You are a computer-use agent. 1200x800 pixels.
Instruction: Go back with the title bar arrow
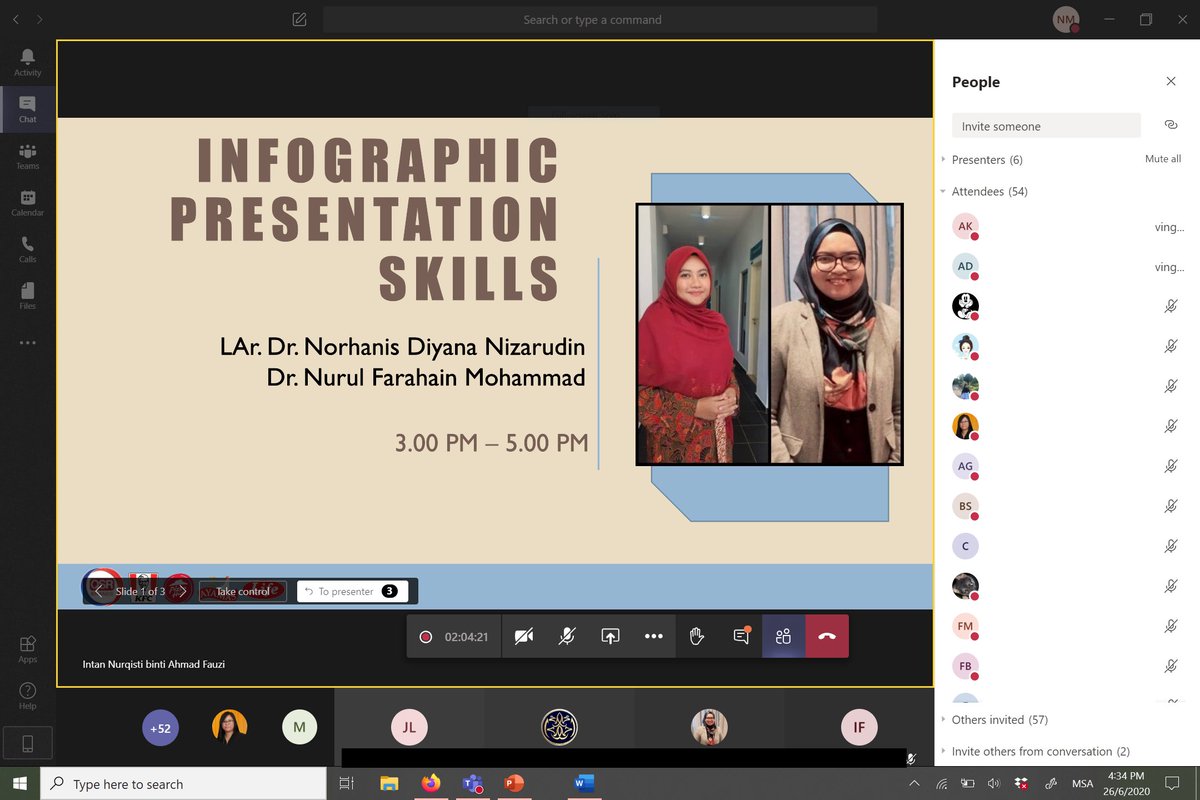16,19
